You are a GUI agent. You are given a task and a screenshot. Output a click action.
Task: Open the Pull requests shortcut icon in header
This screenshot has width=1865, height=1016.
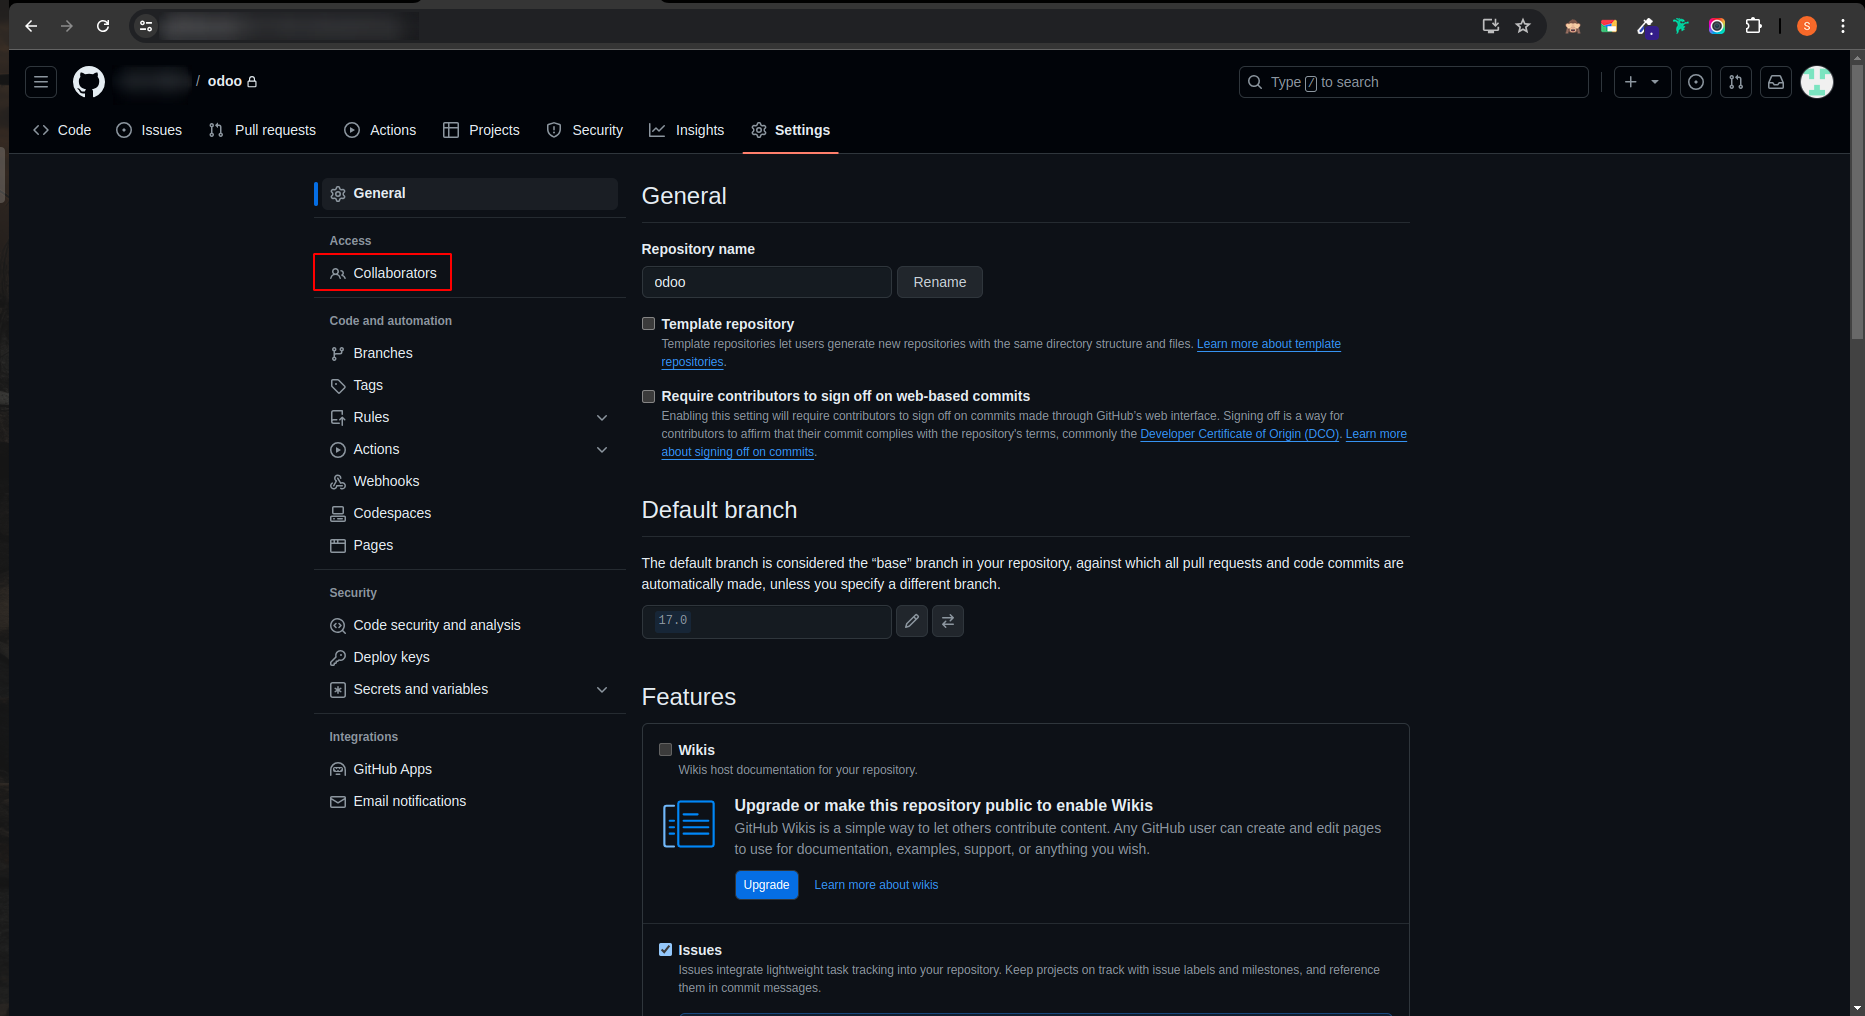[x=1736, y=82]
